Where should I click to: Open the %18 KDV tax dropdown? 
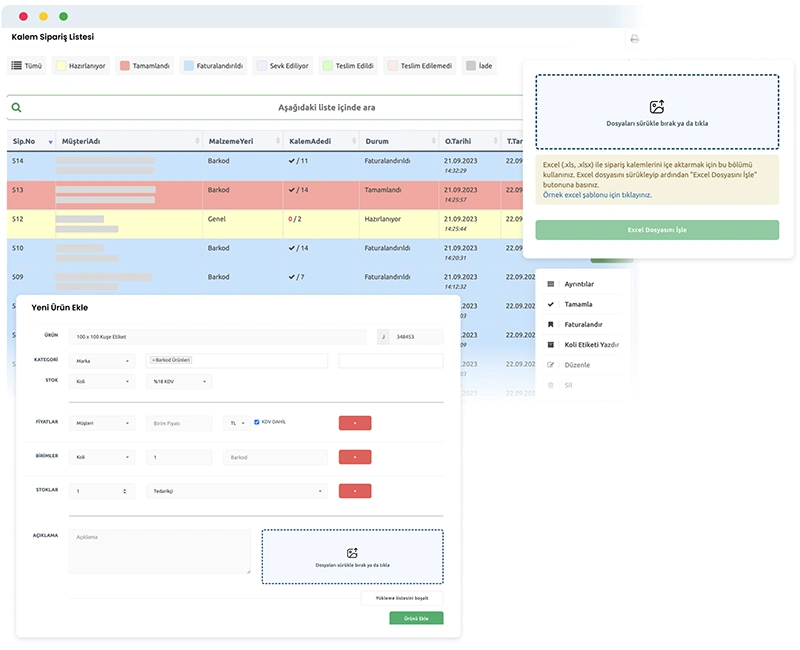point(179,382)
